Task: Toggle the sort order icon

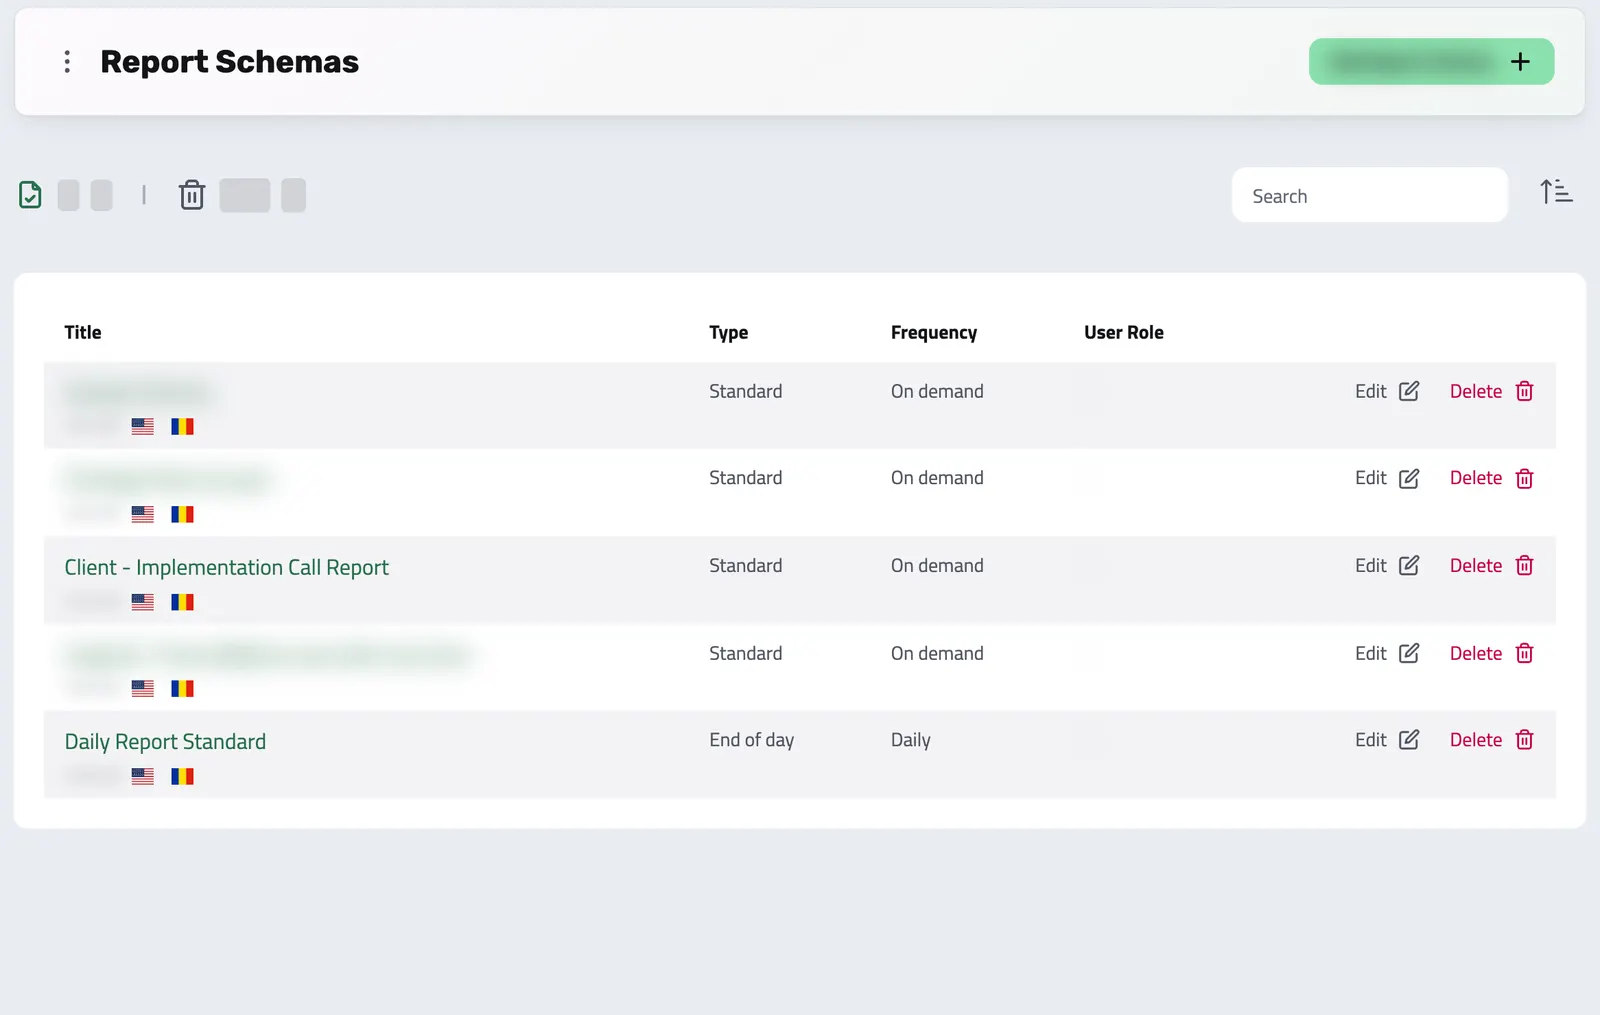Action: (1556, 191)
